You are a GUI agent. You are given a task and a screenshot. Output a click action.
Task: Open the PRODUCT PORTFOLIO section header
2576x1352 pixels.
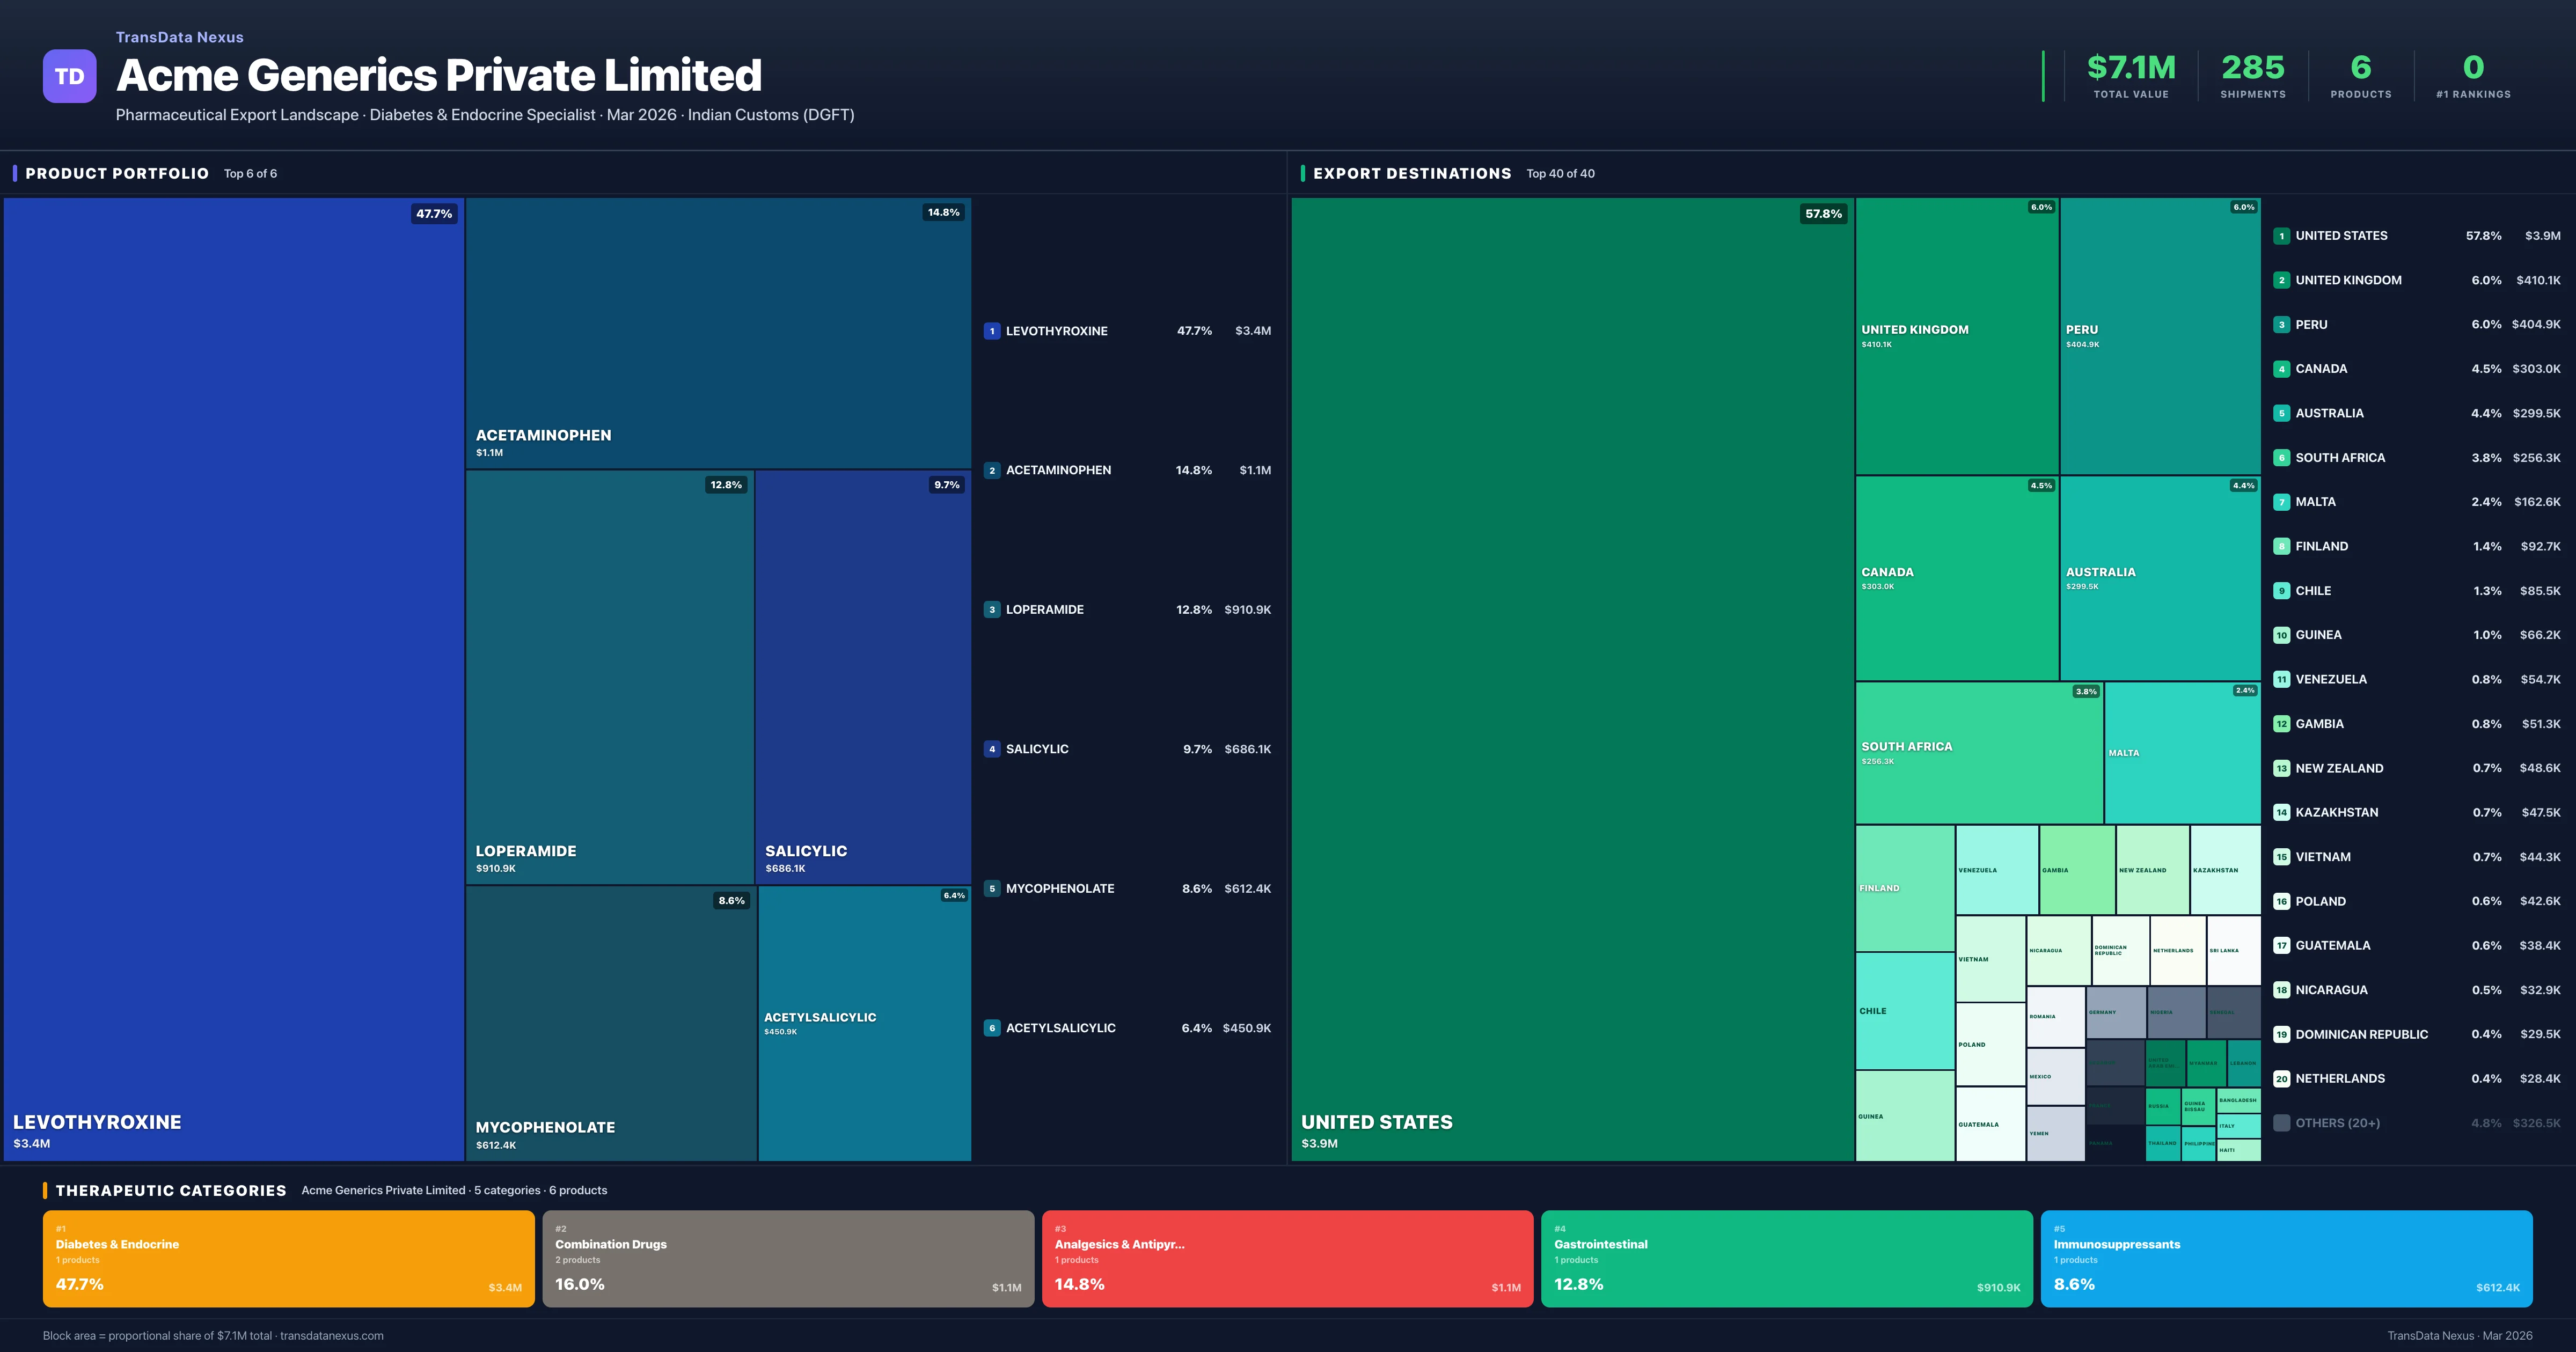click(116, 173)
